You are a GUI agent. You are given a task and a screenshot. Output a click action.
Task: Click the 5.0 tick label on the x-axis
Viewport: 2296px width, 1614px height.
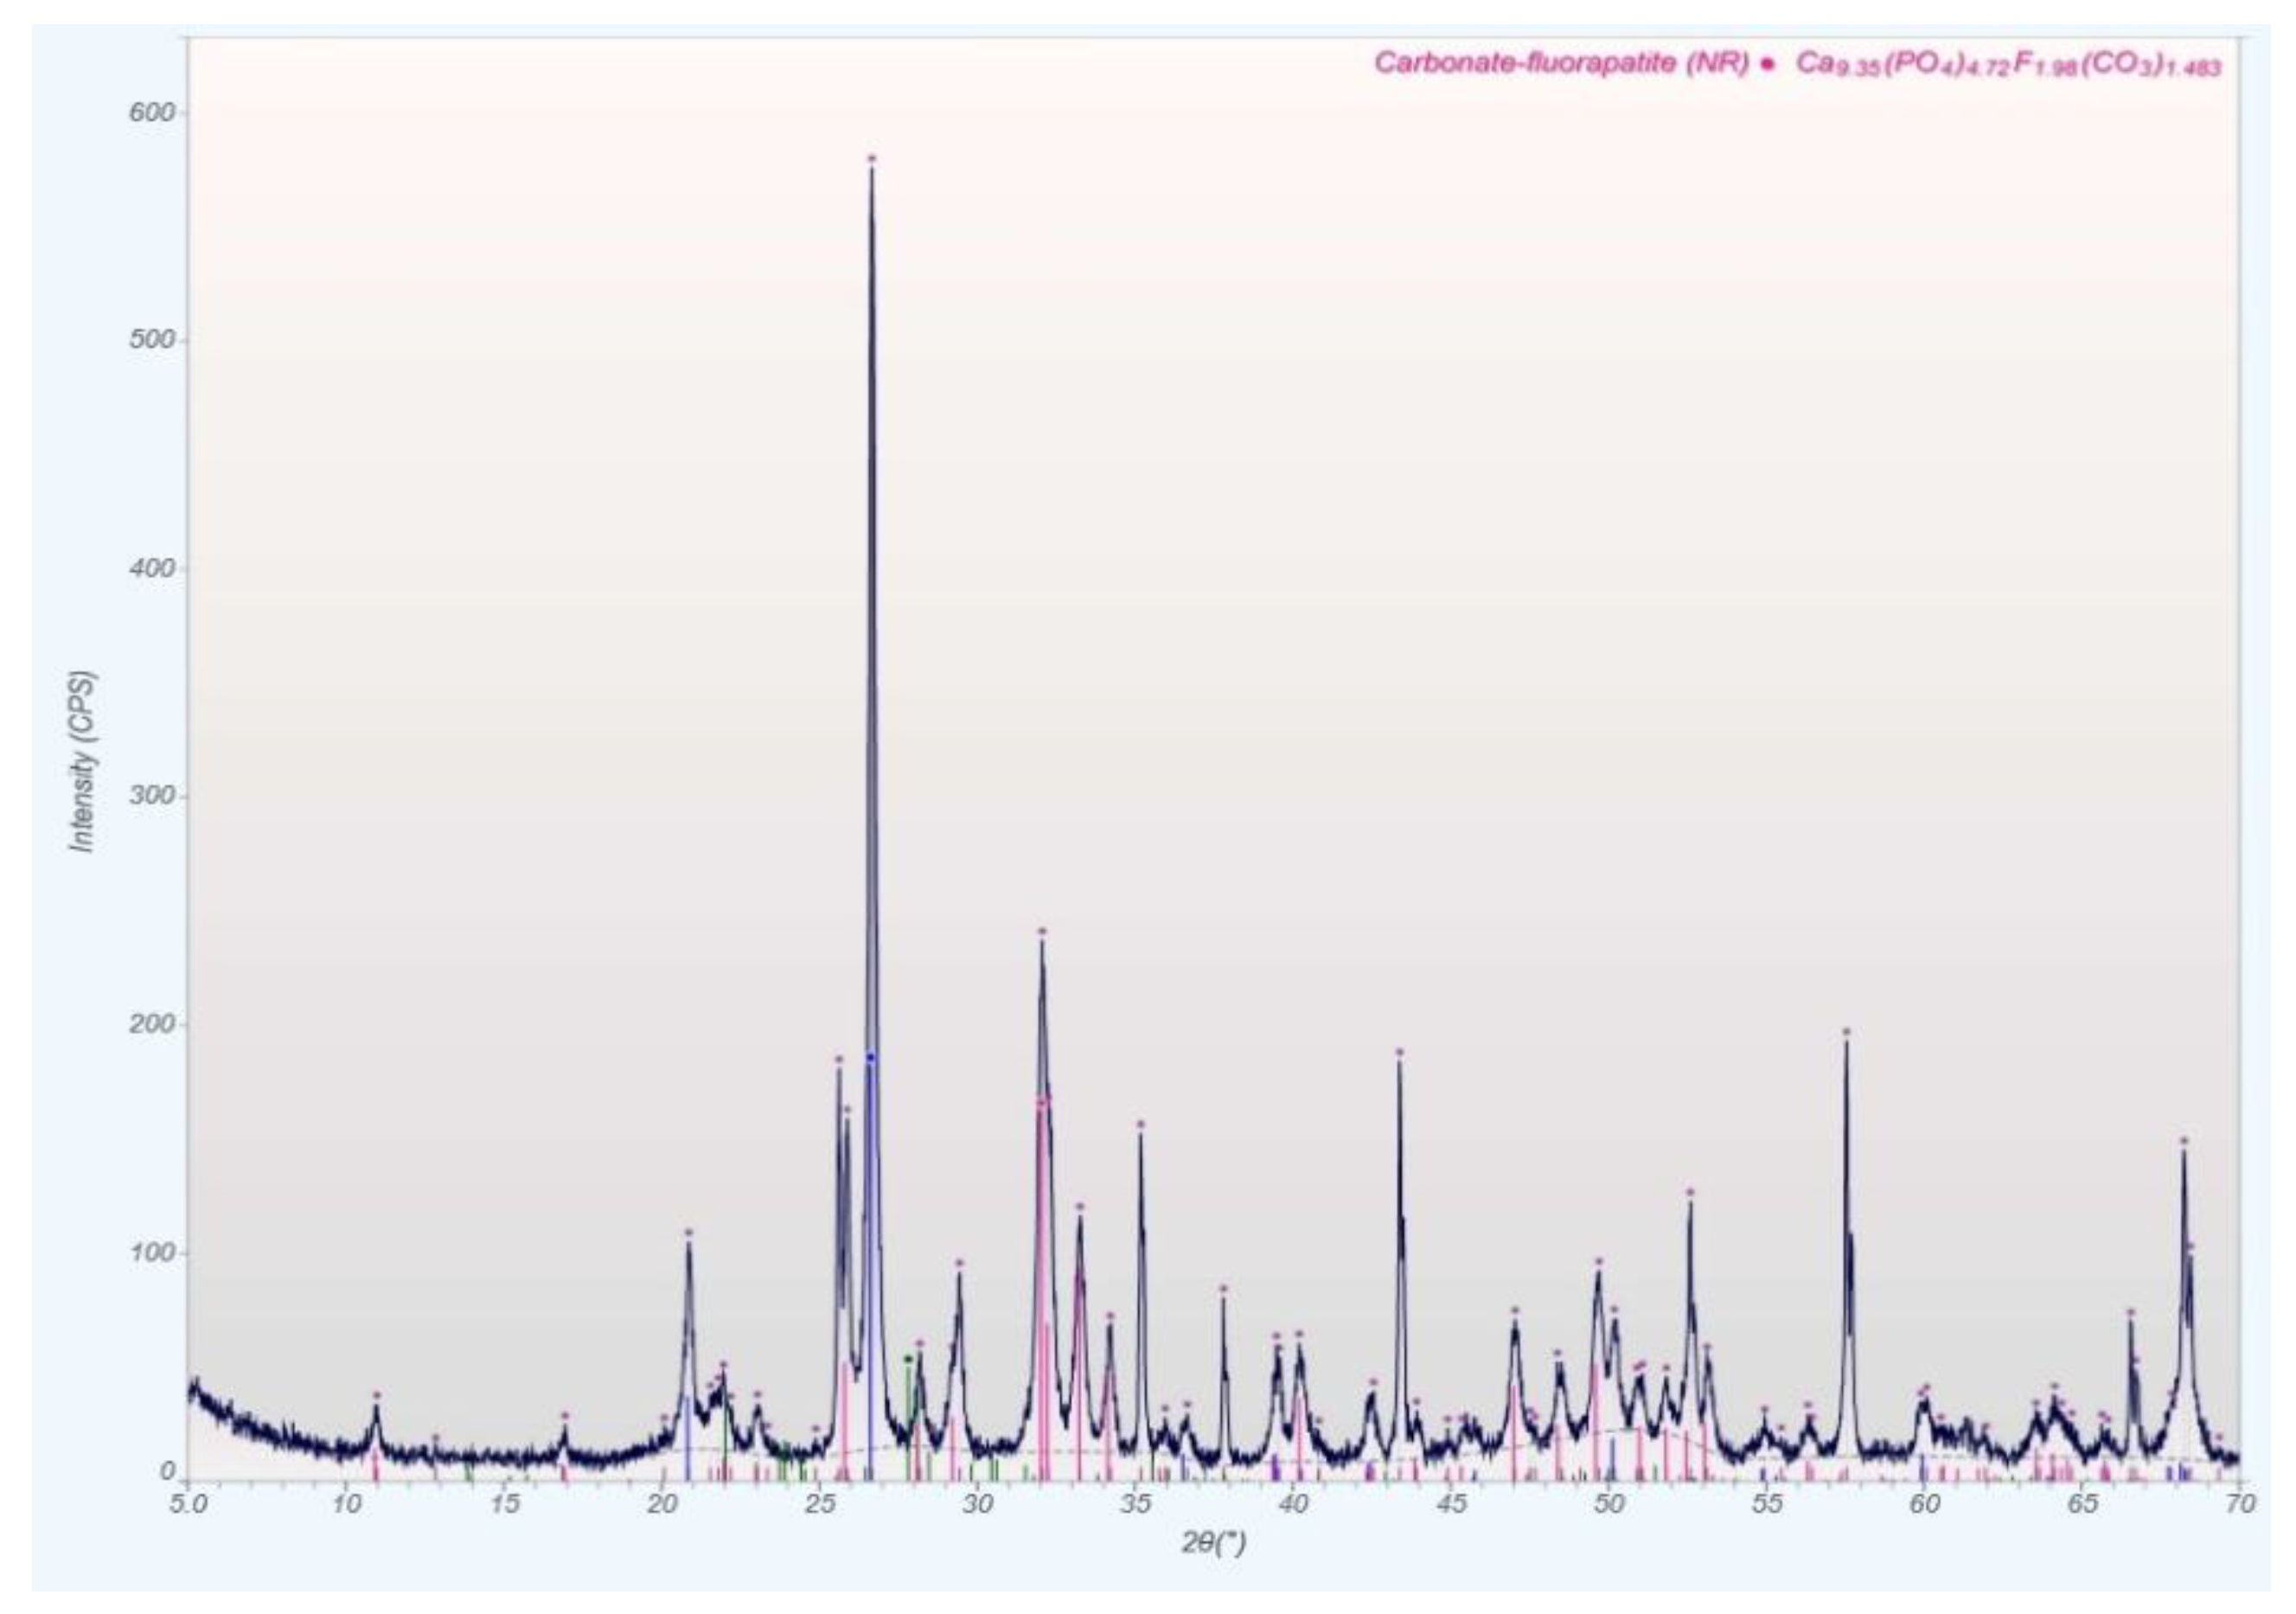188,1504
